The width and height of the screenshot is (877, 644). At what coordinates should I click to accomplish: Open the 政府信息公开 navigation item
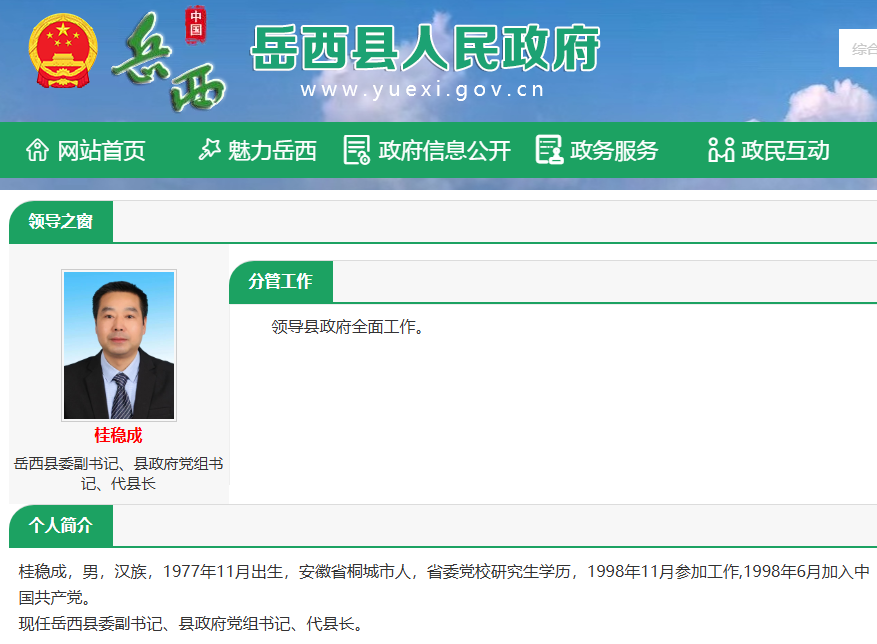[x=444, y=151]
